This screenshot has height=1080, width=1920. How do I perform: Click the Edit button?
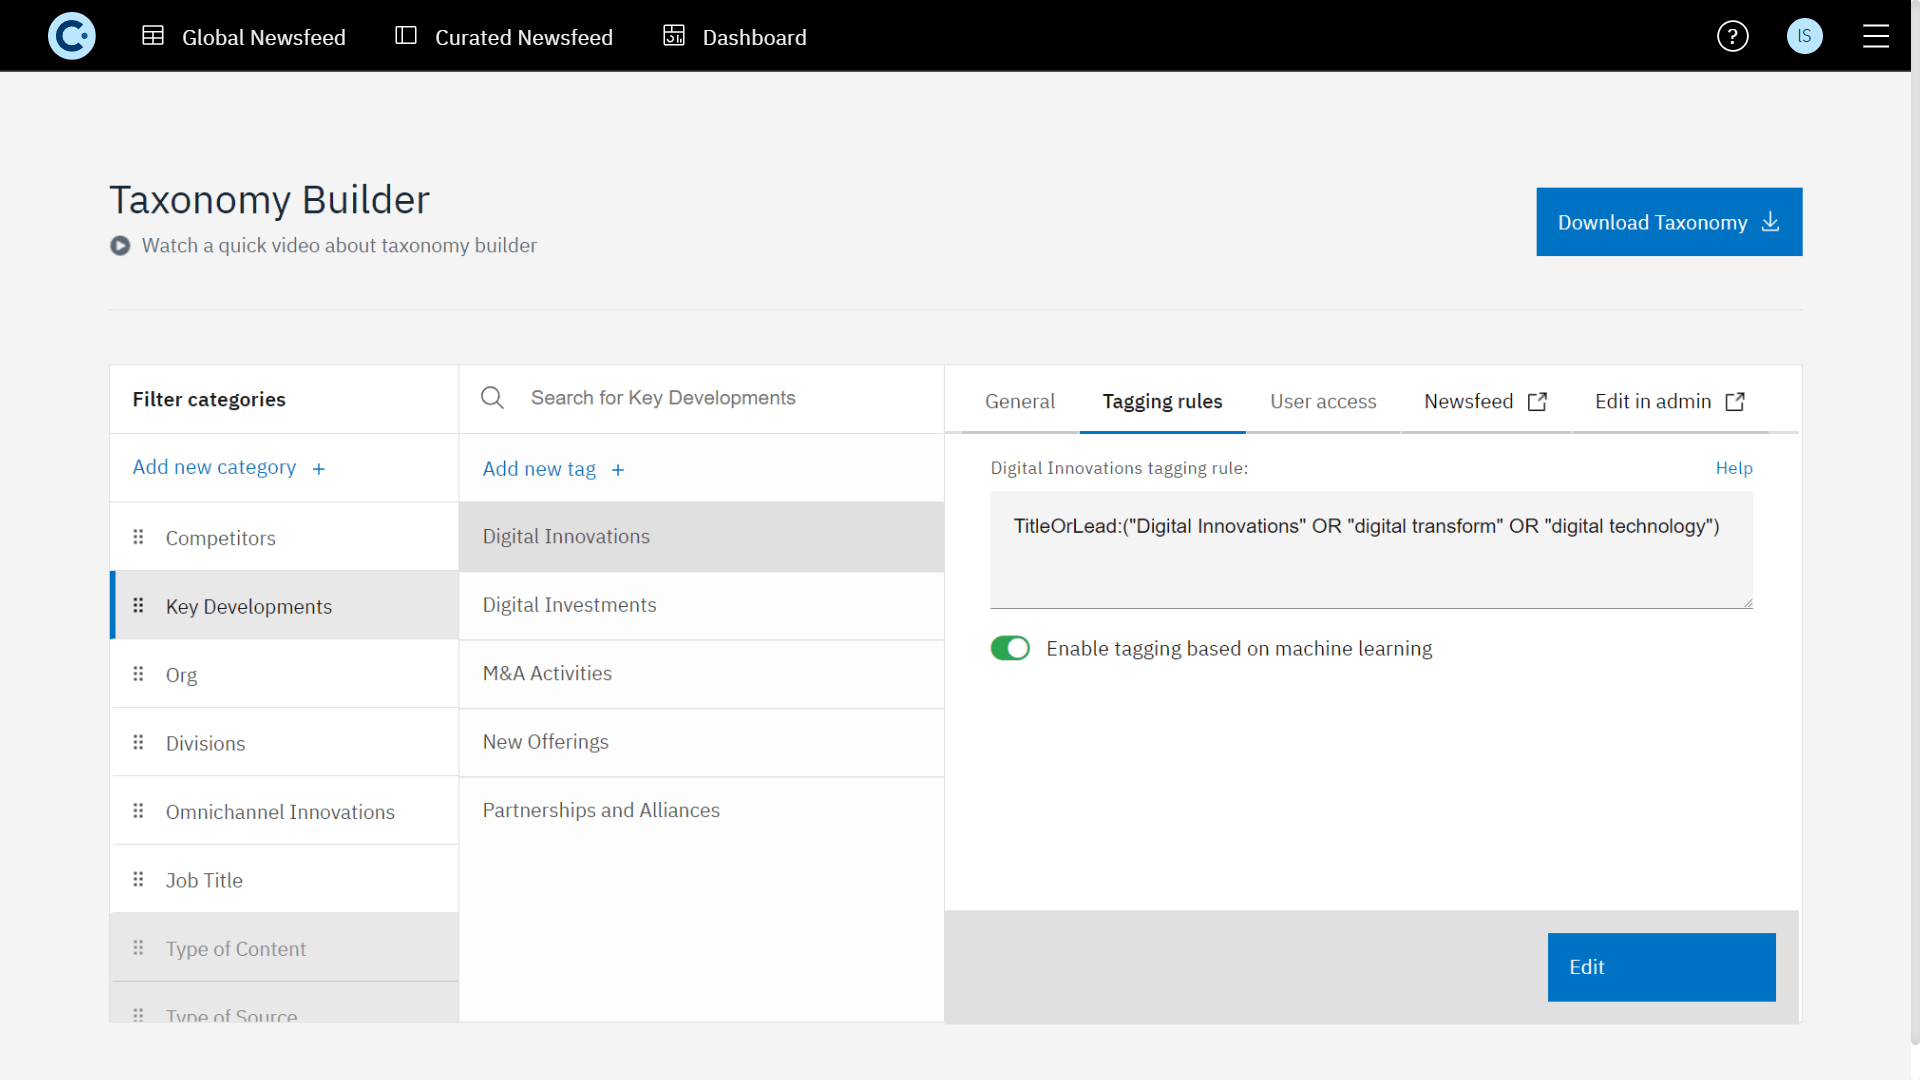(1661, 967)
